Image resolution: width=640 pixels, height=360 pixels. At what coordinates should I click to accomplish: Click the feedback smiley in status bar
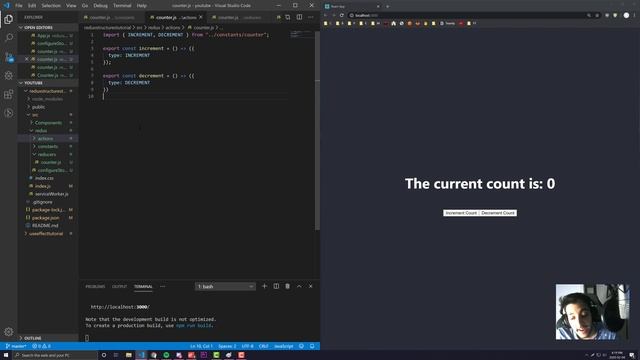tap(301, 346)
